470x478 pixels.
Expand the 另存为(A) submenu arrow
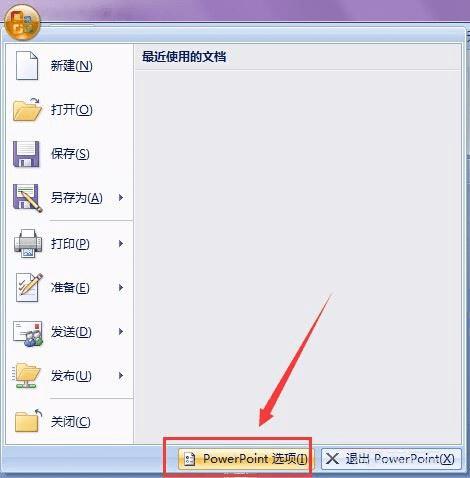(121, 198)
